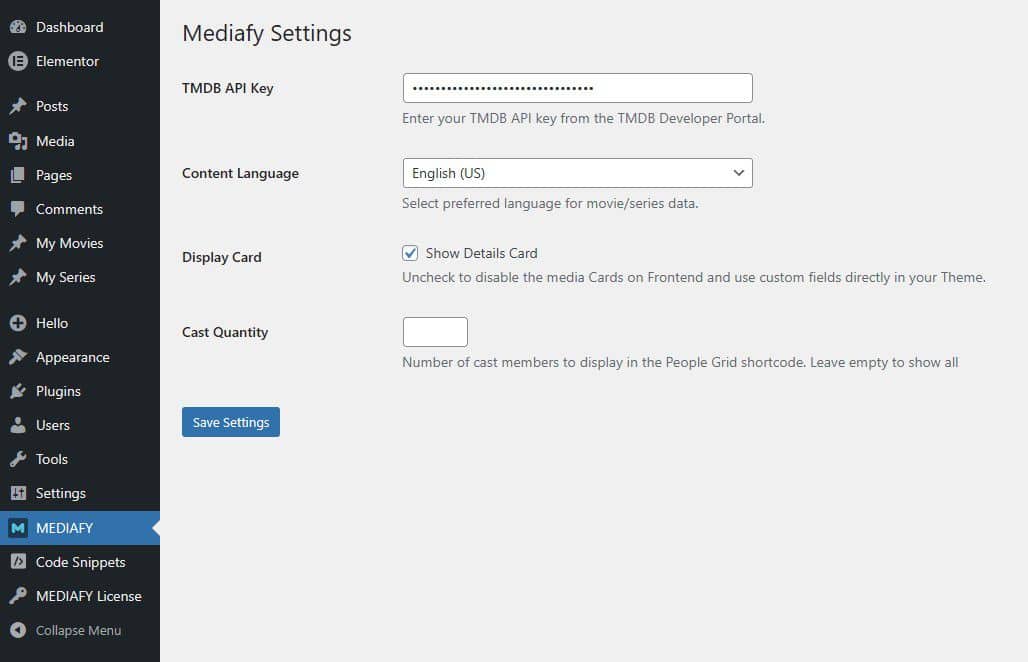Image resolution: width=1028 pixels, height=662 pixels.
Task: Click Collapse Menu text
Action: [78, 631]
